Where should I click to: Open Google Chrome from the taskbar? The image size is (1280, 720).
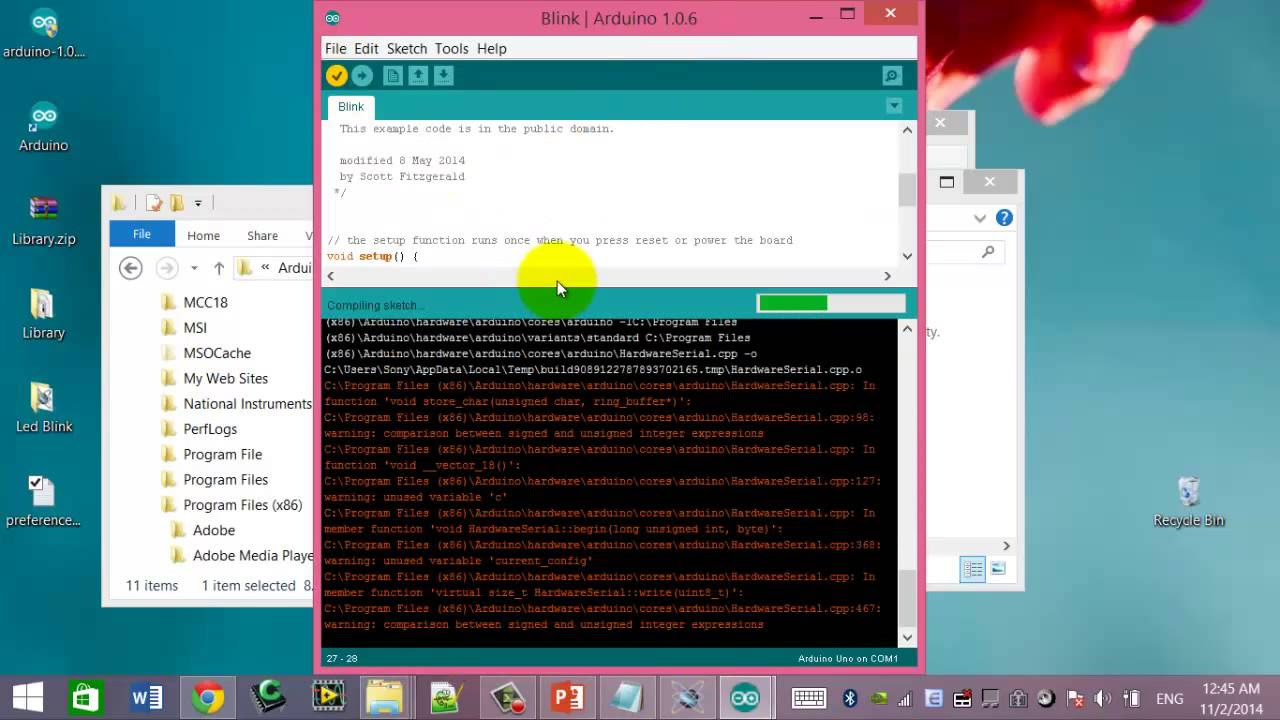click(x=208, y=697)
